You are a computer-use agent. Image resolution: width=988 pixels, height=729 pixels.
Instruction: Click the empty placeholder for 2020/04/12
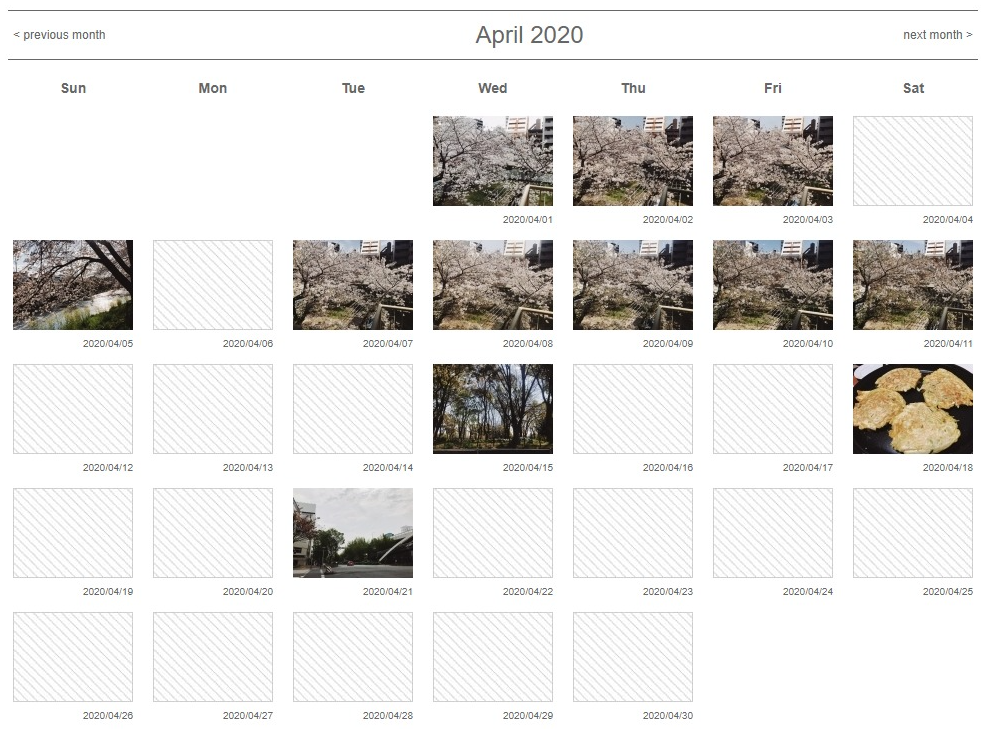pyautogui.click(x=72, y=409)
